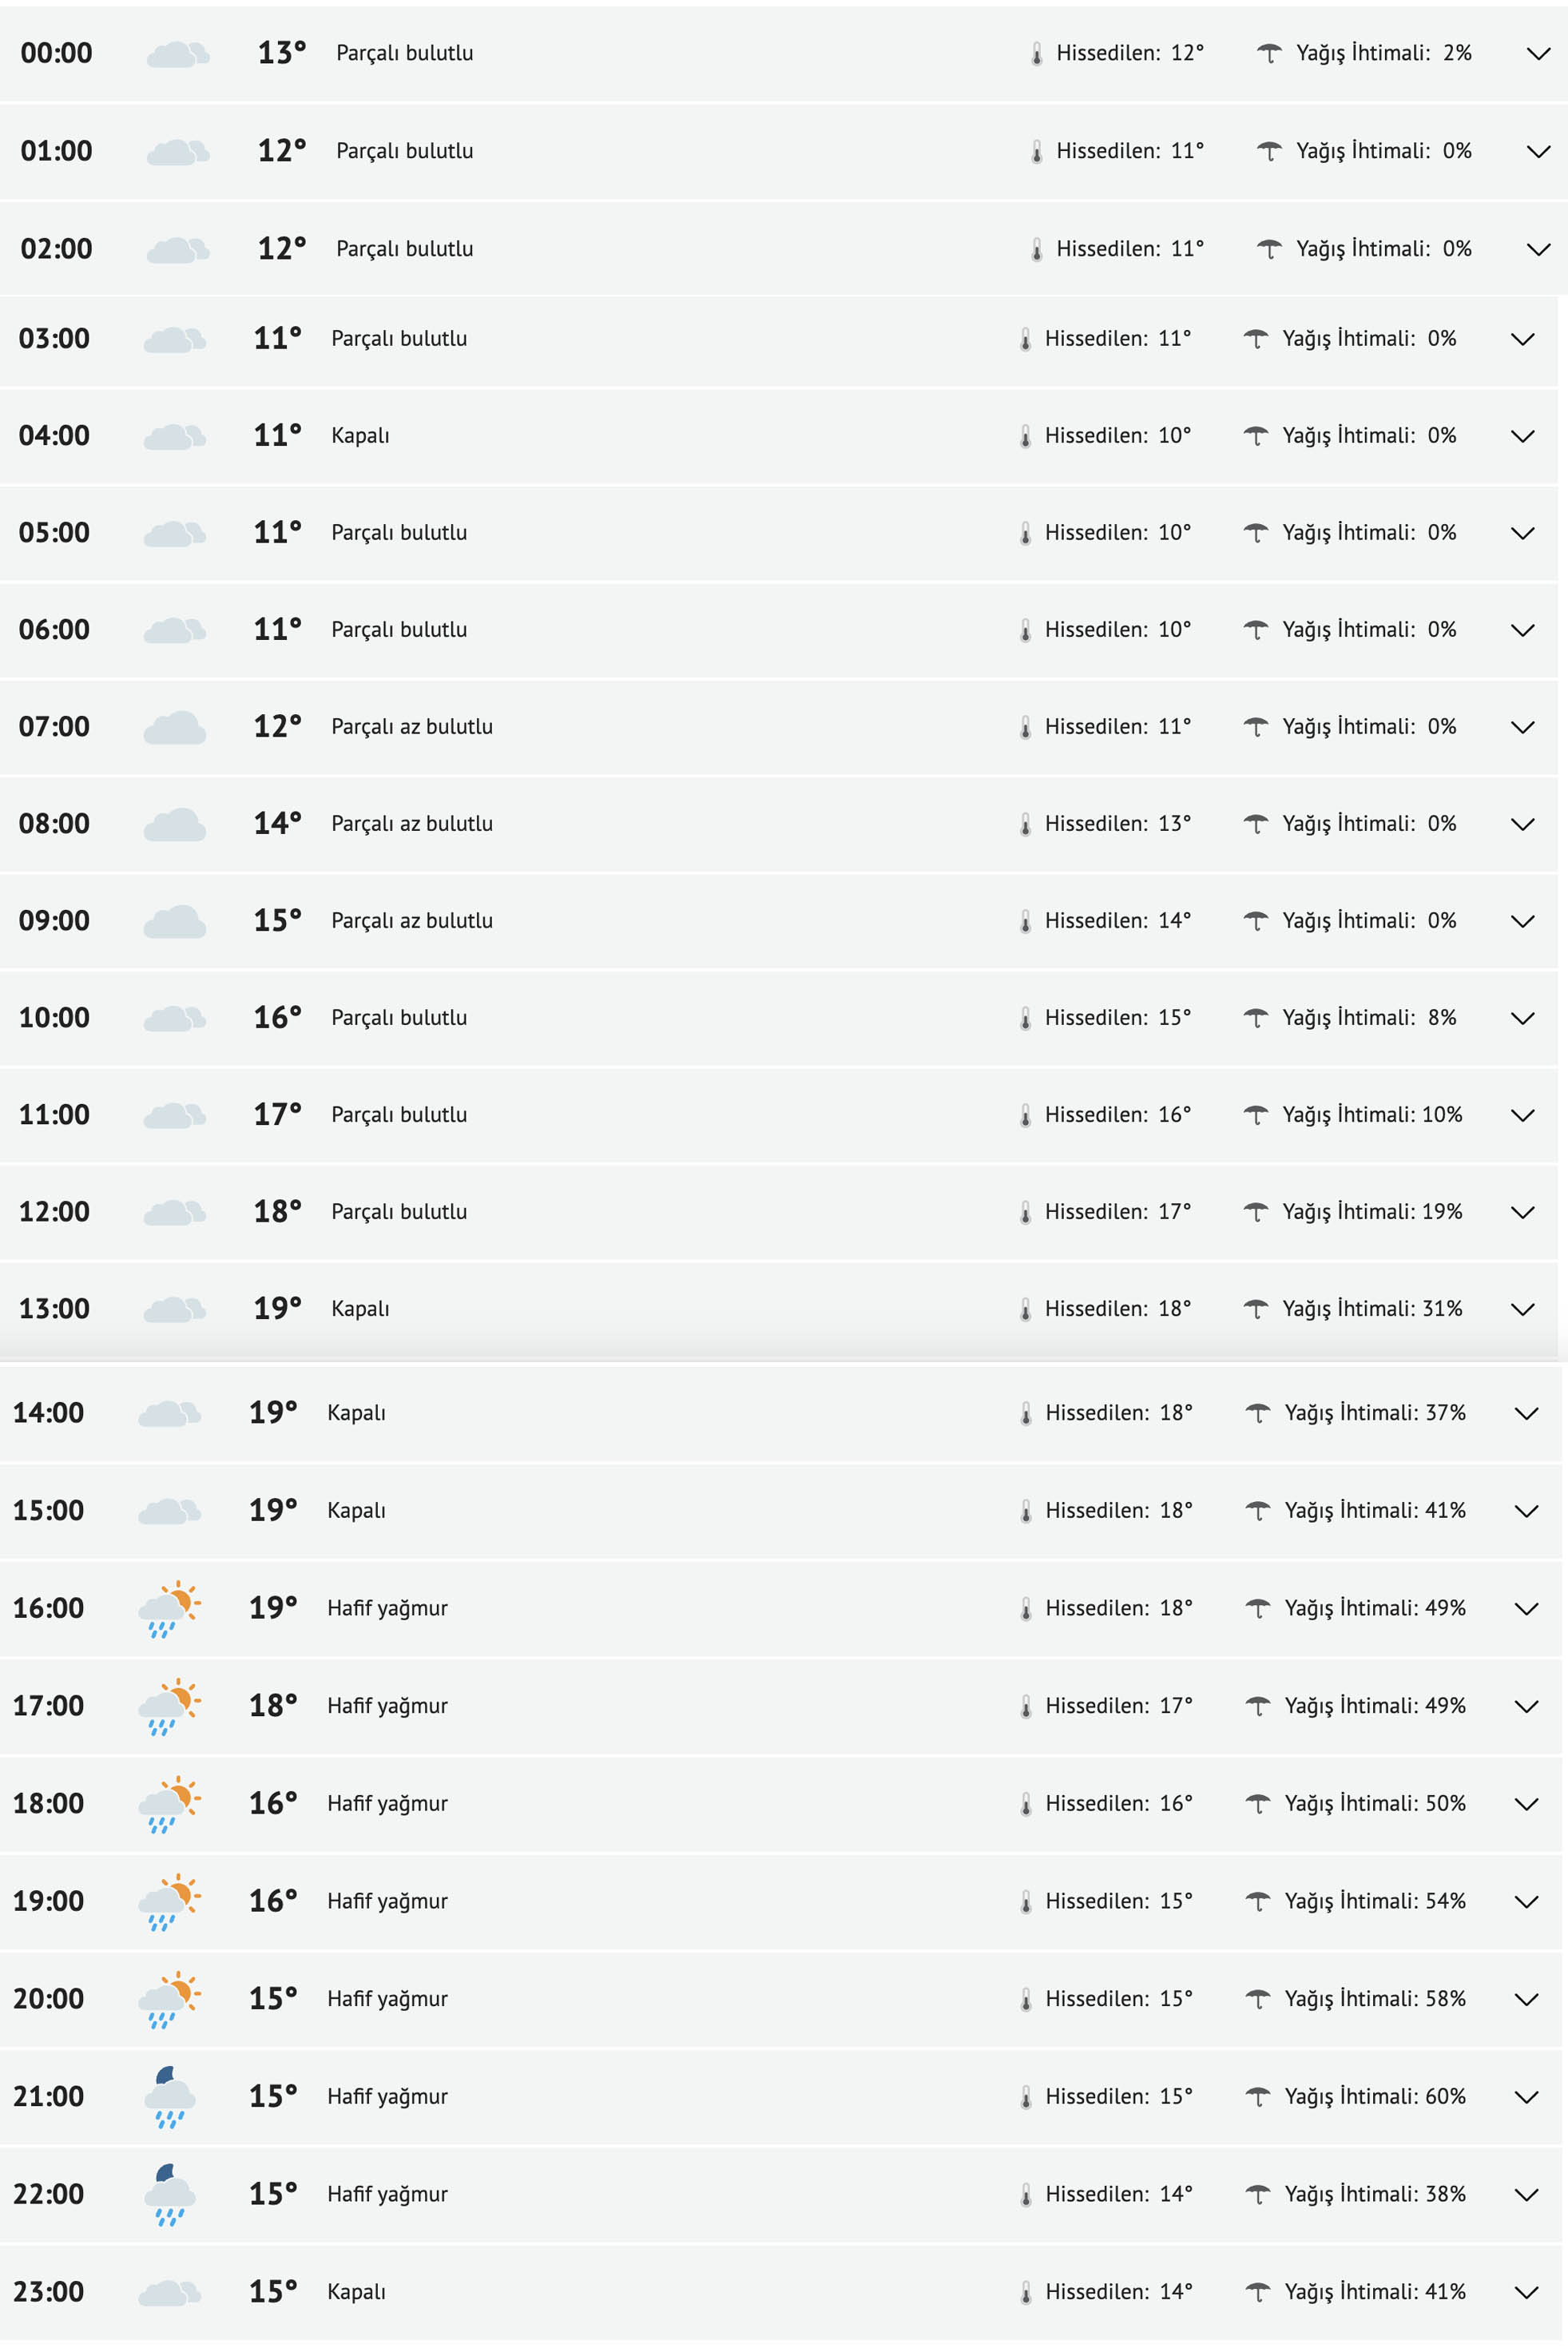This screenshot has height=2352, width=1568.
Task: Click the 17° temperature at 11:00
Action: (x=277, y=1114)
